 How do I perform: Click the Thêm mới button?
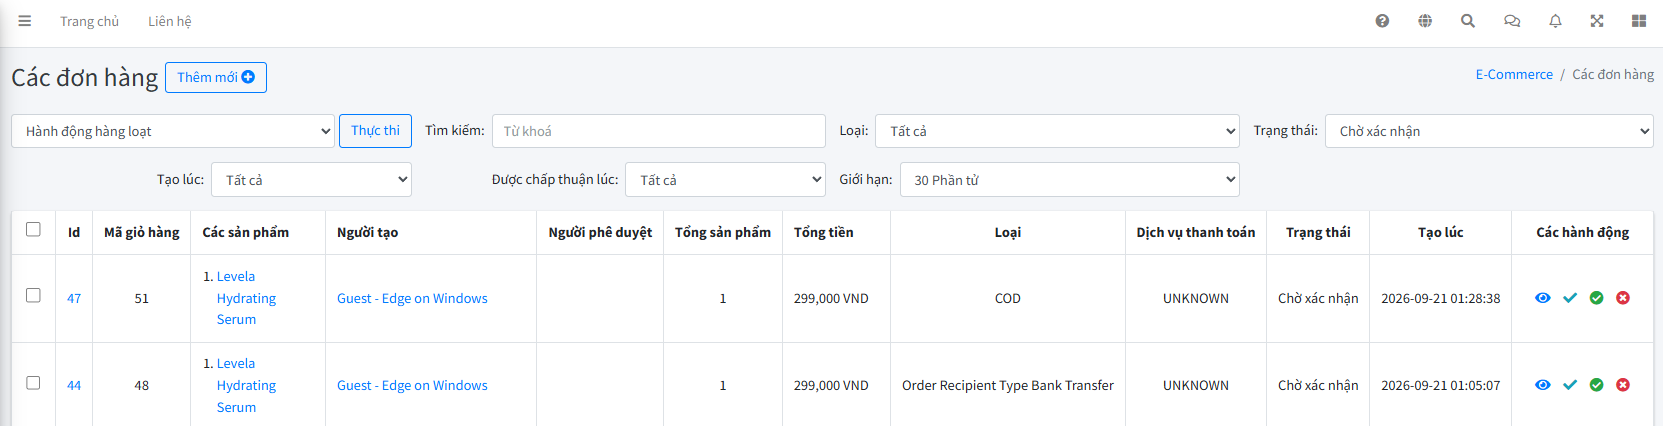tap(216, 77)
